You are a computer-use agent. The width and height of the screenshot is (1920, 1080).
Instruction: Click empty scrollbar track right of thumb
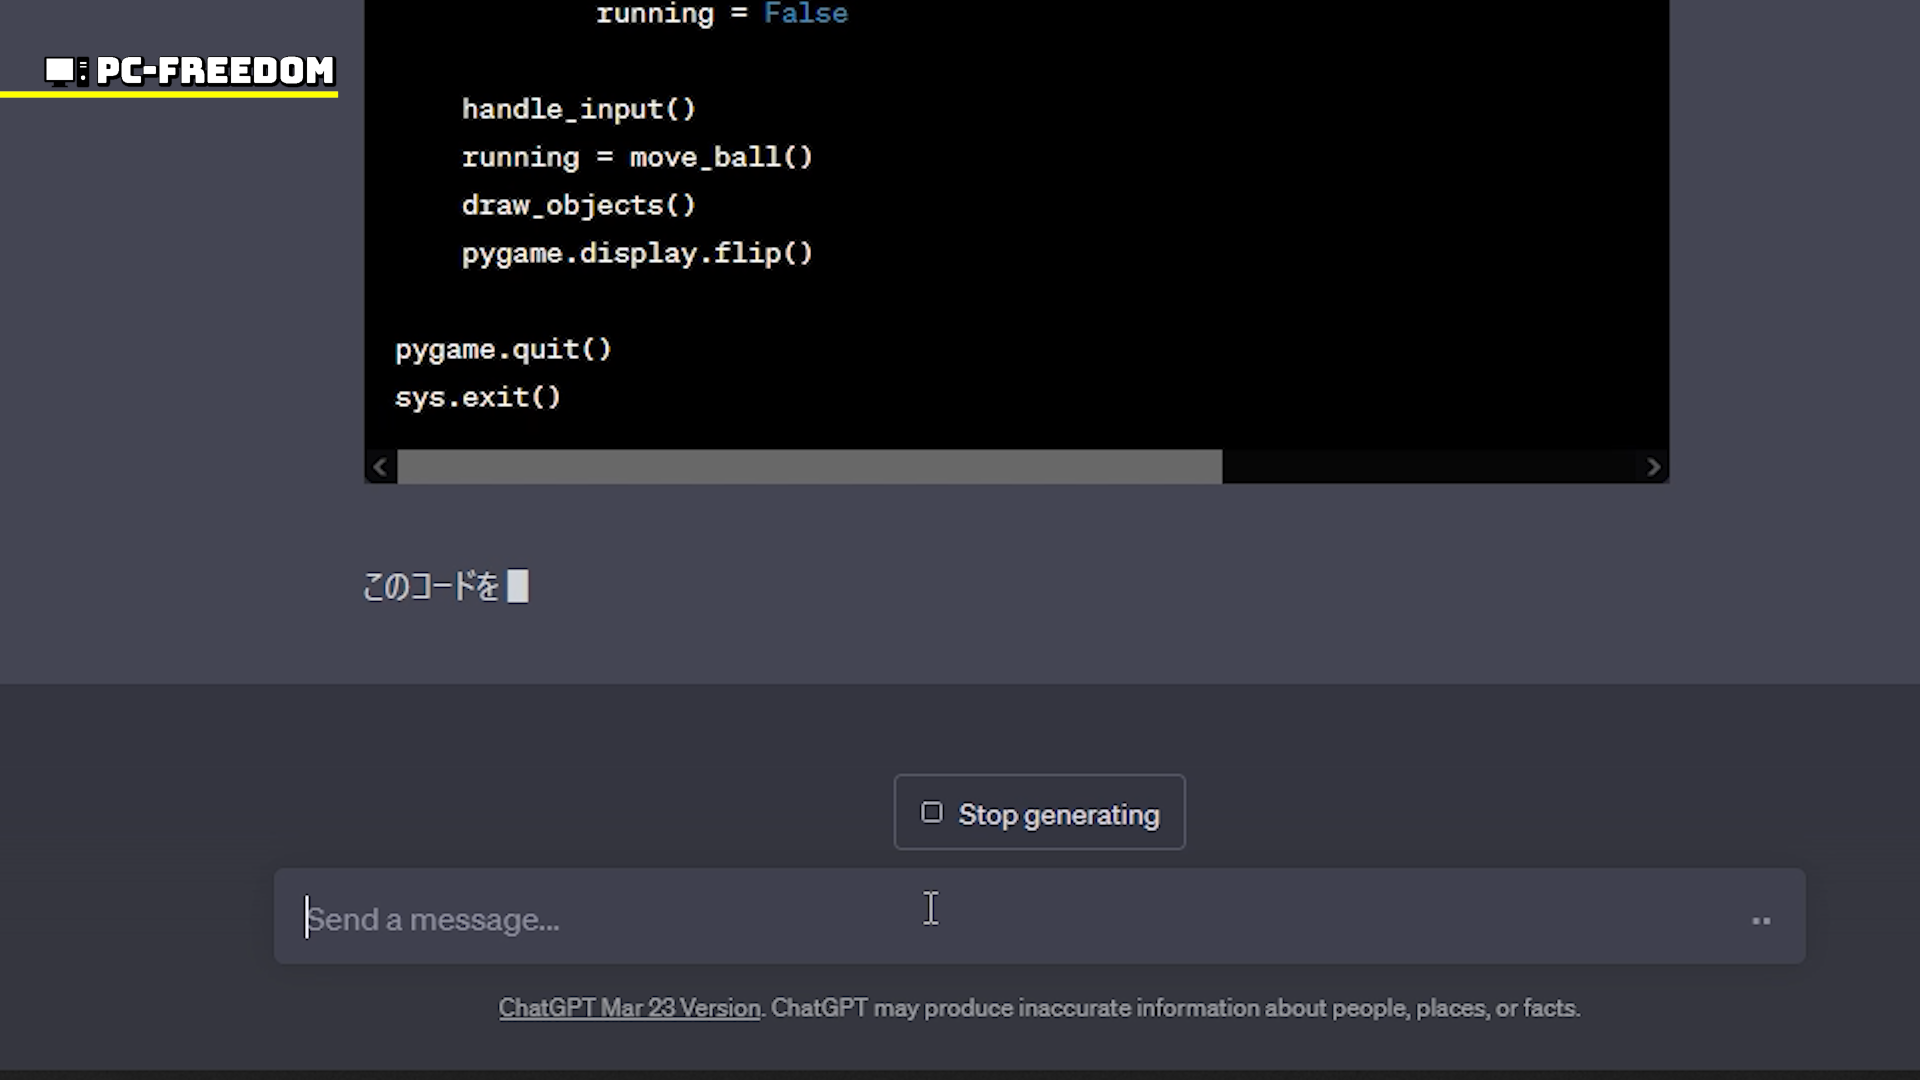tap(1430, 467)
